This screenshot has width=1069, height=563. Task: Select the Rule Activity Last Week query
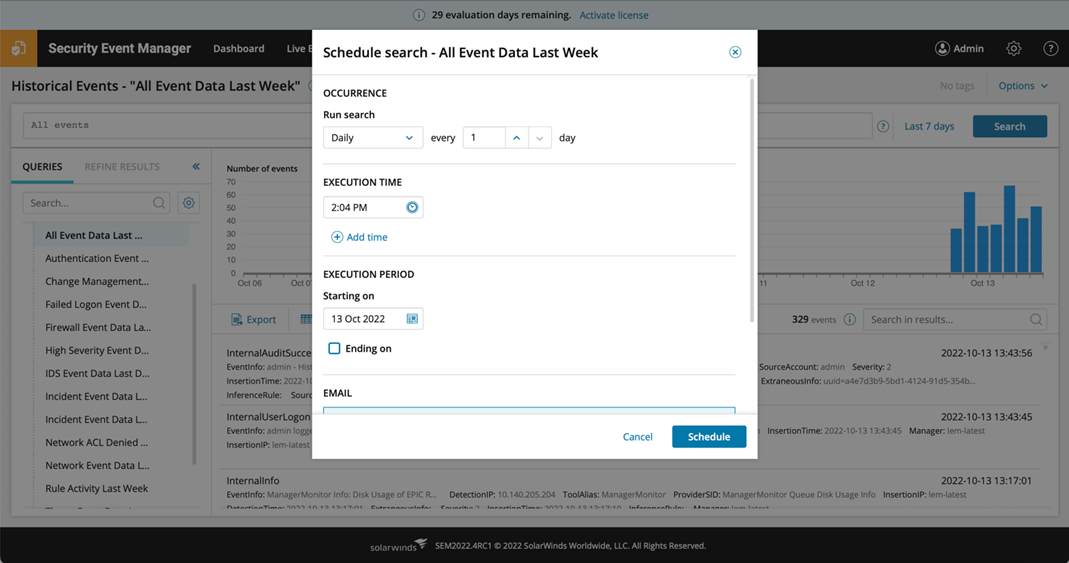97,489
